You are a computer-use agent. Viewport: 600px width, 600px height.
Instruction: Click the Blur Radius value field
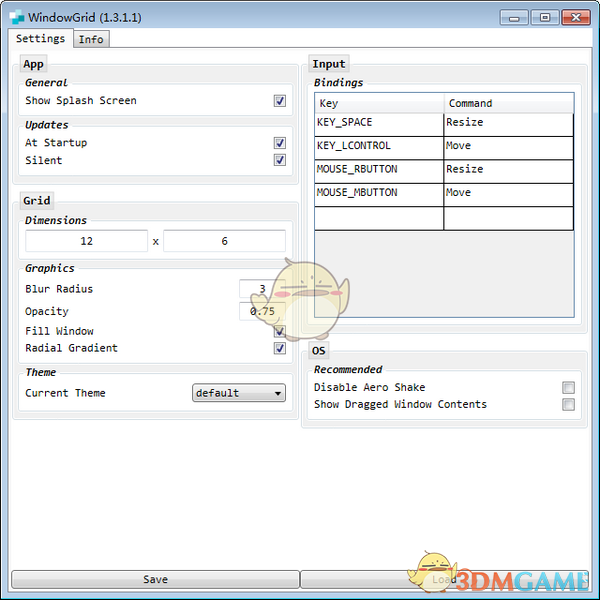pos(262,289)
